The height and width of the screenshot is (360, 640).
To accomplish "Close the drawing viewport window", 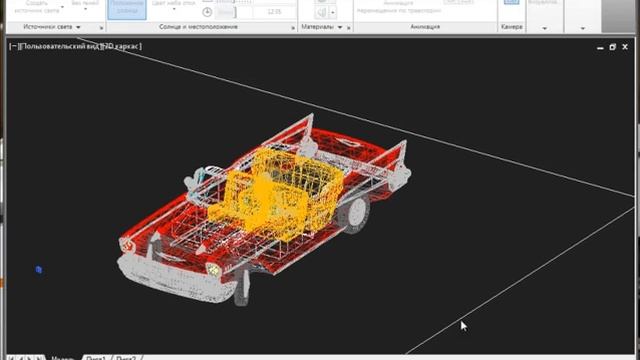I will pos(625,47).
